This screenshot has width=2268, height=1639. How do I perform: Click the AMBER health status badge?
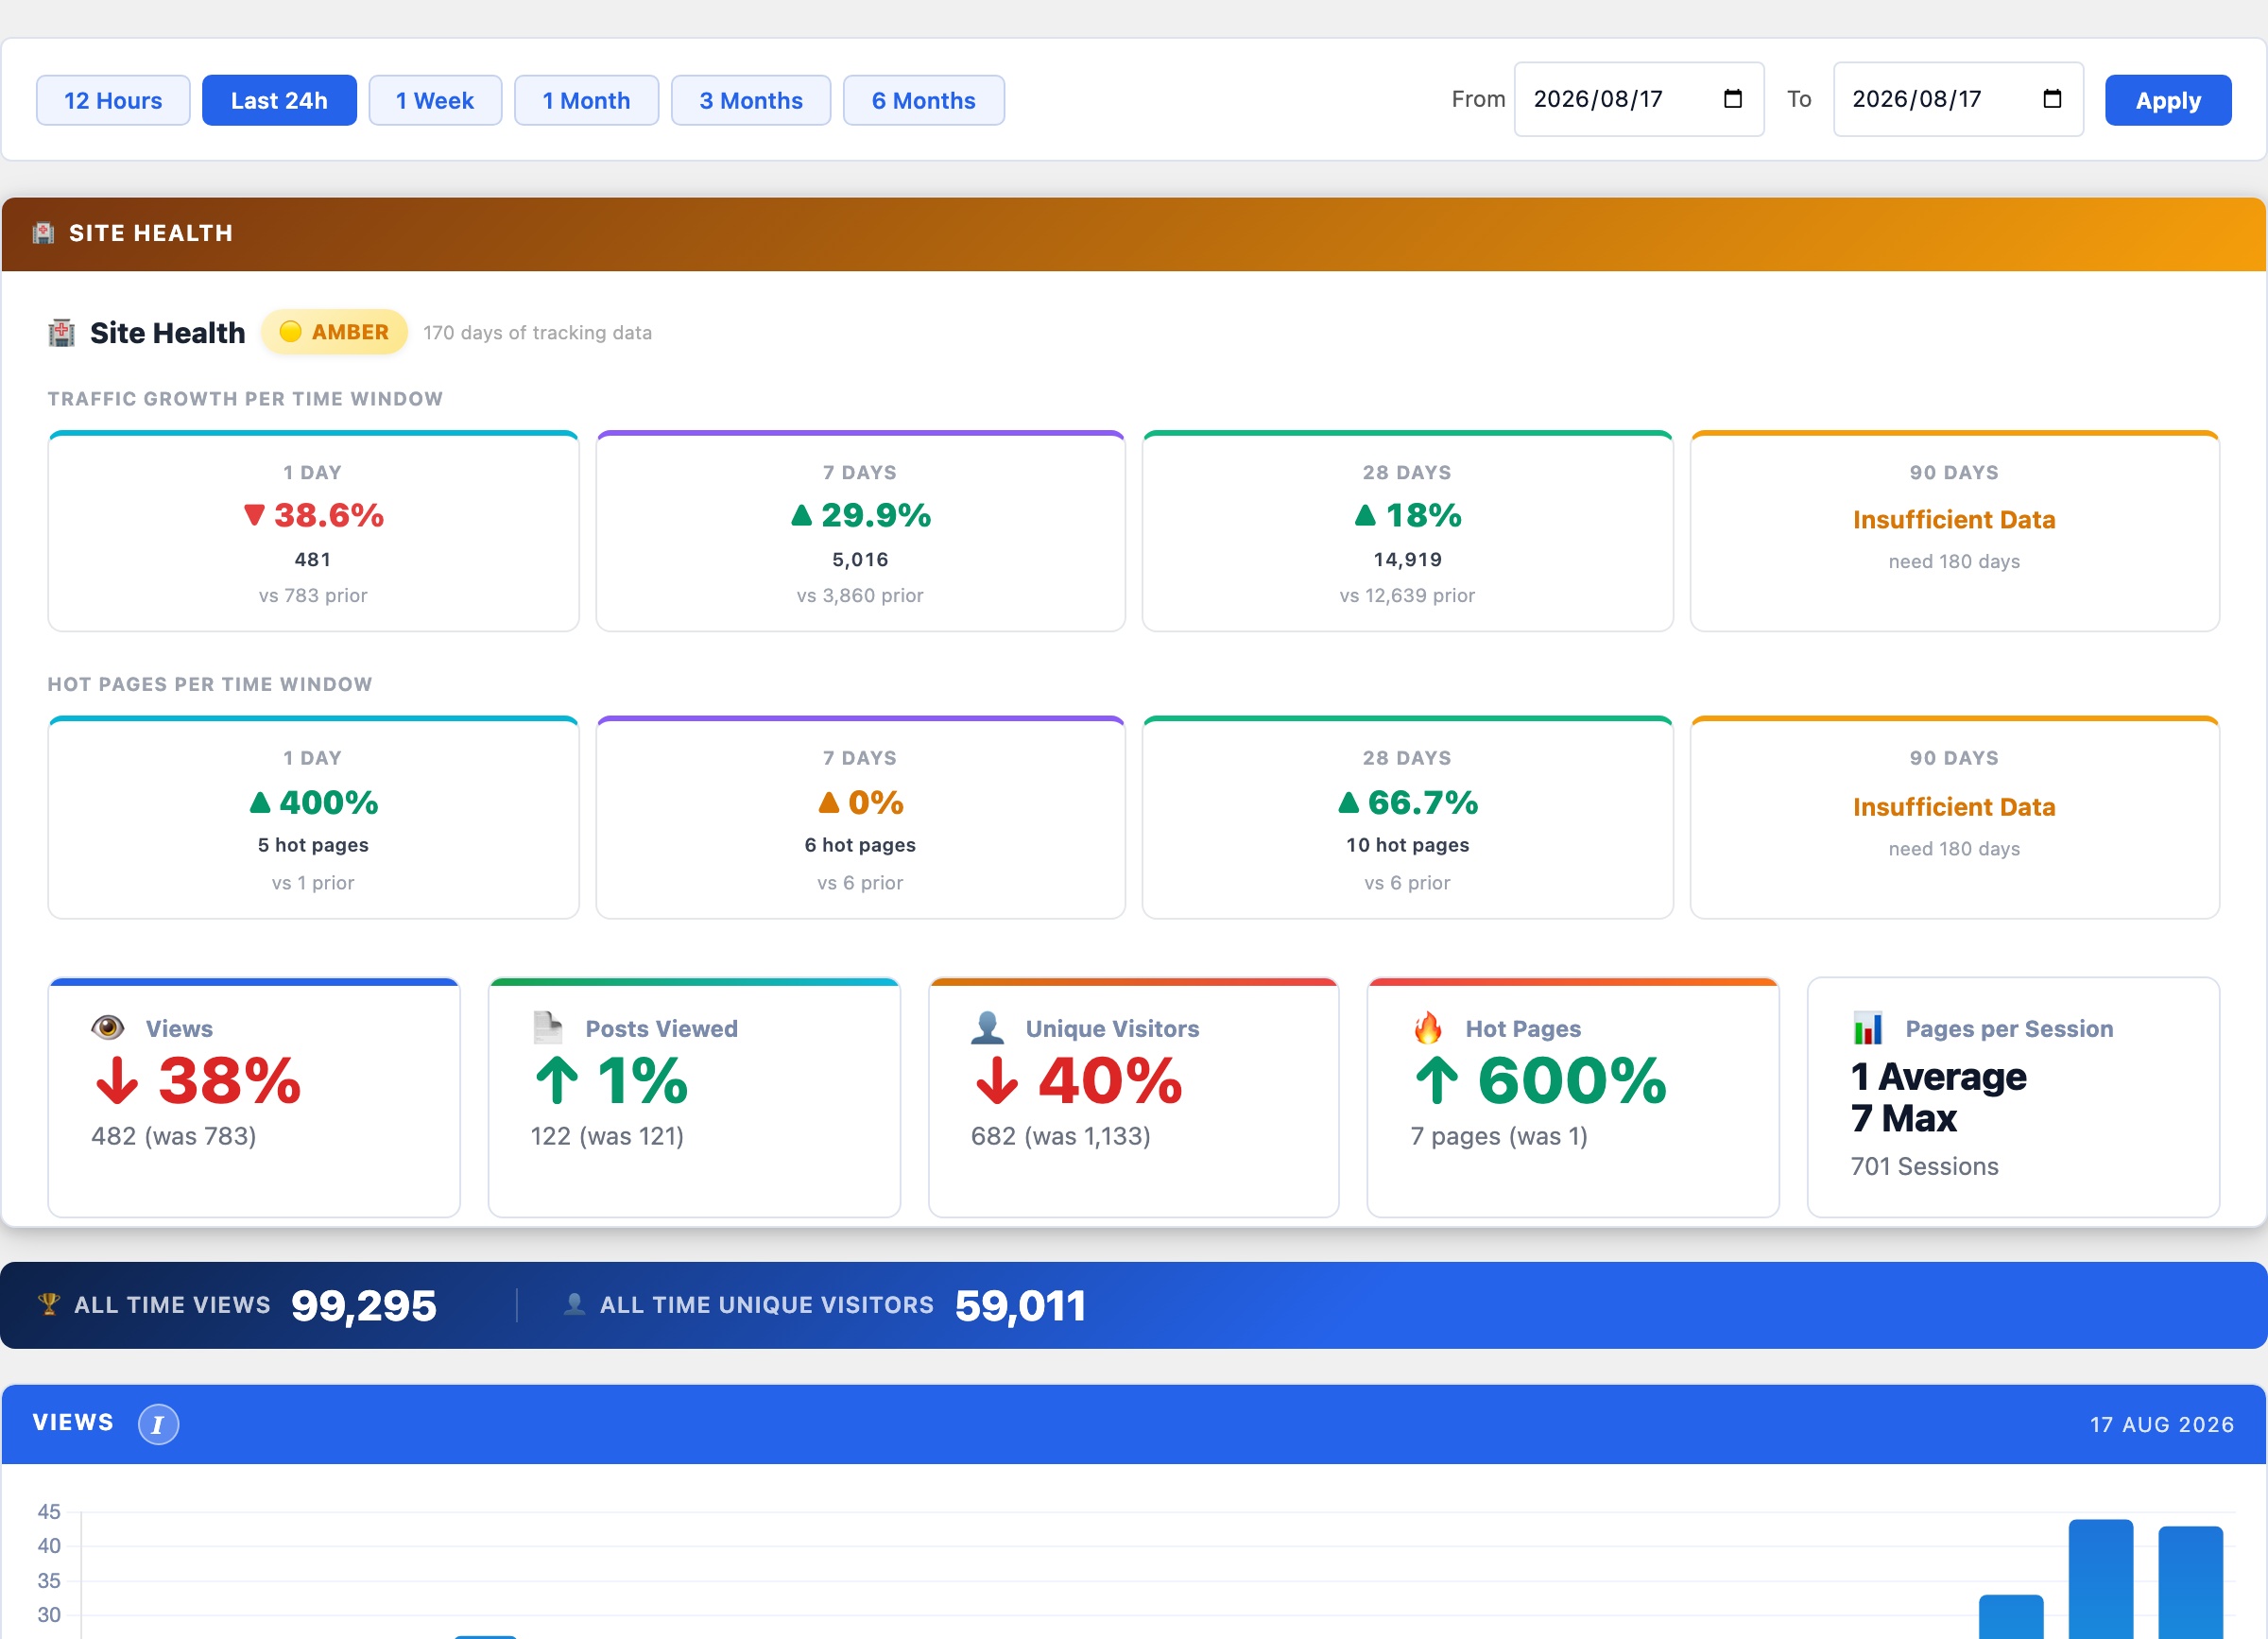334,332
